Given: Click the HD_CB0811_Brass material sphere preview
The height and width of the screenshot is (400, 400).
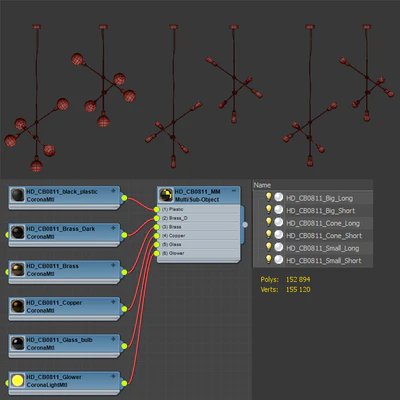Looking at the screenshot, I should (x=17, y=270).
